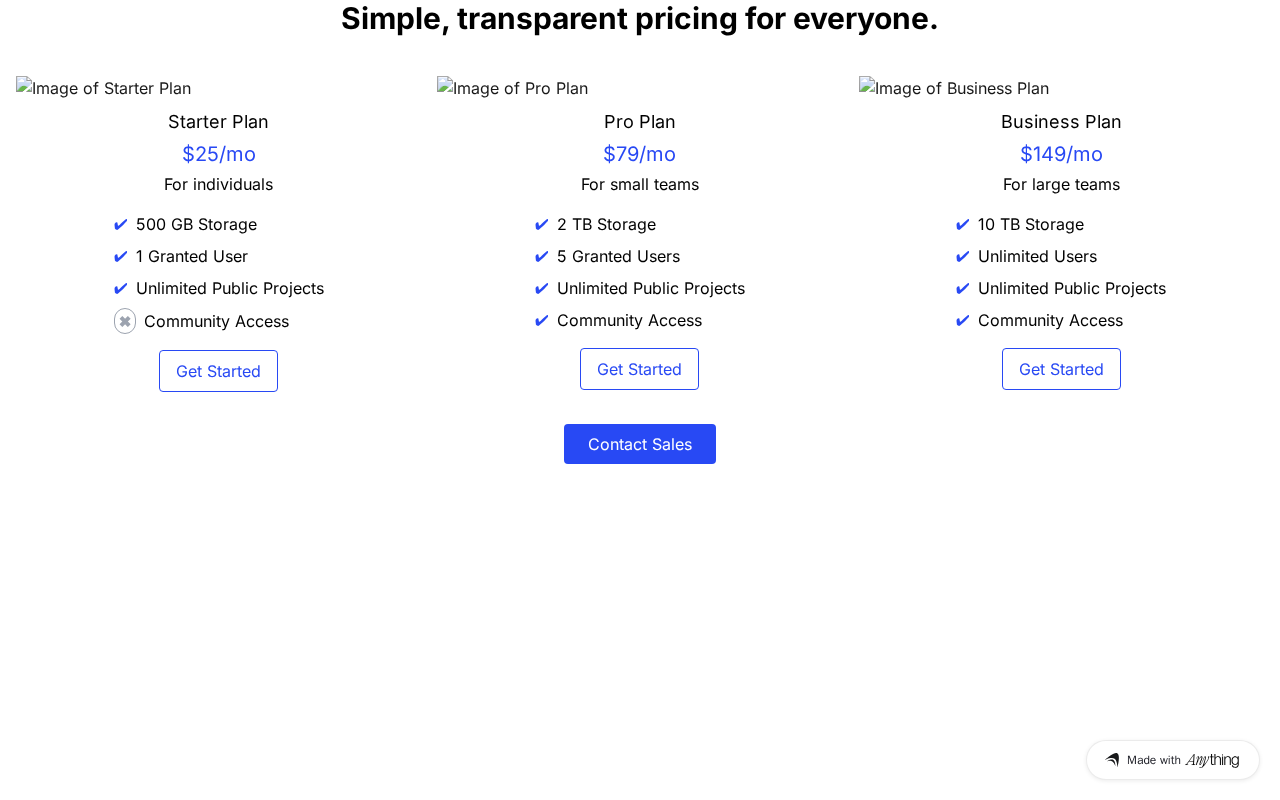Click the checkmark next to 10 TB Storage
This screenshot has height=800, width=1280.
point(963,225)
